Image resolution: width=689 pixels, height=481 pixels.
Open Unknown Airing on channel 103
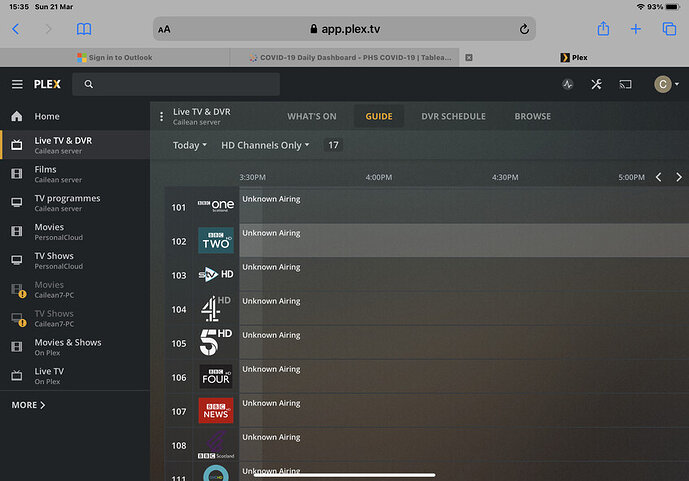point(464,275)
